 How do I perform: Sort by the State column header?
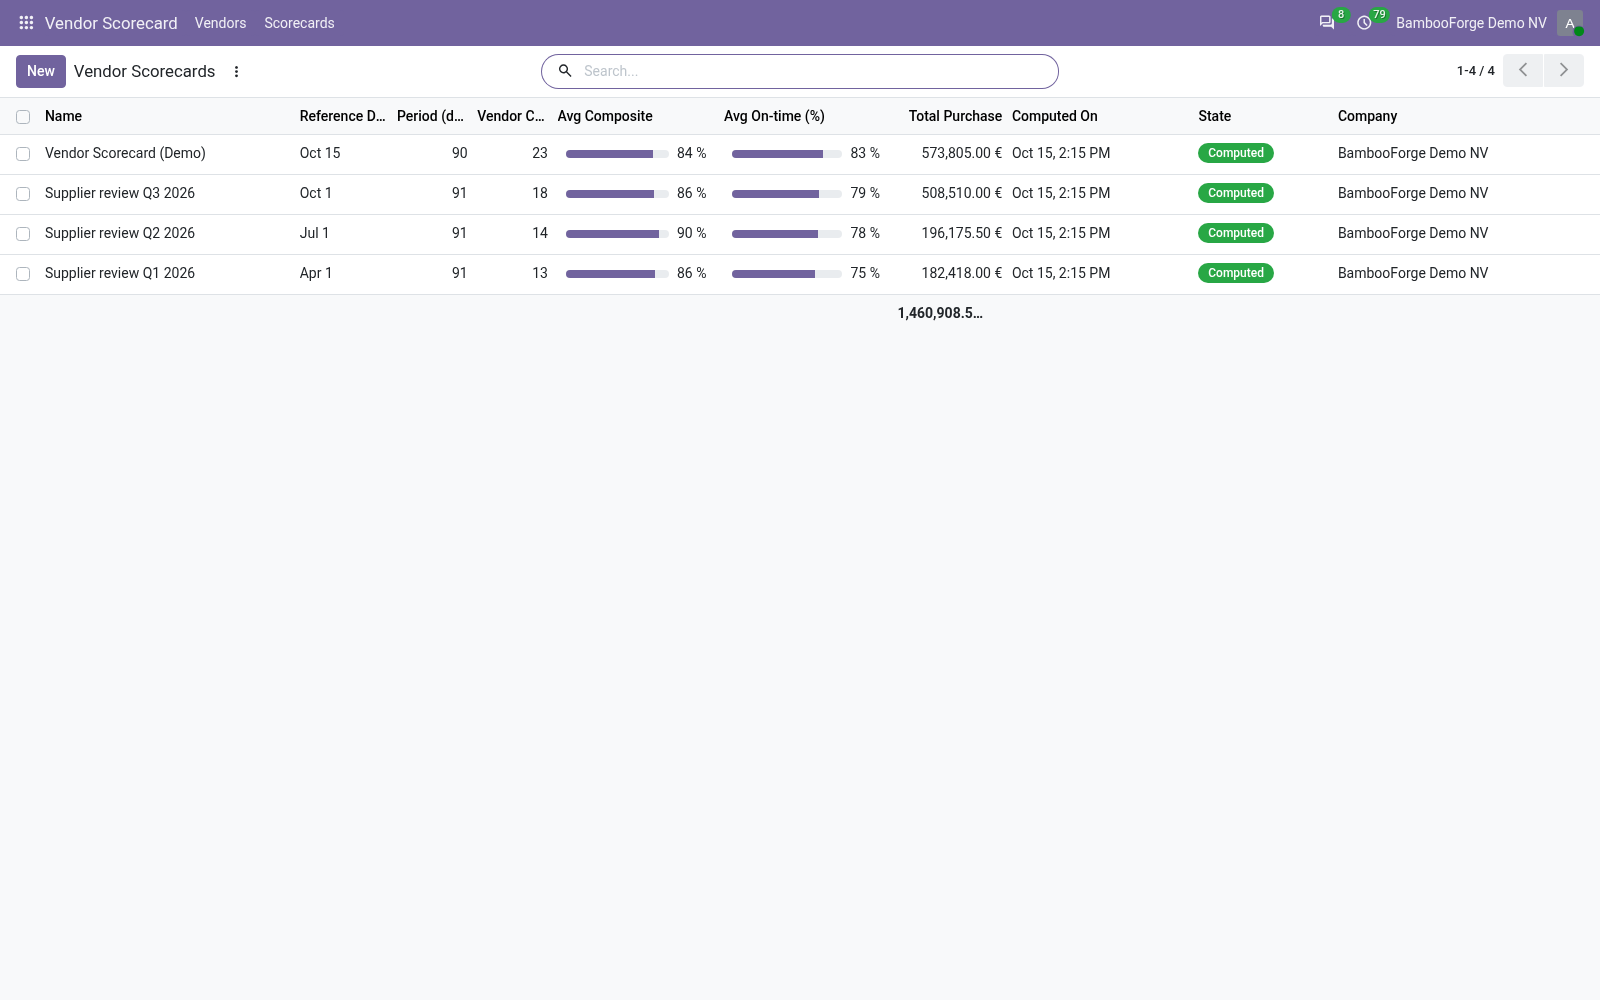point(1214,116)
